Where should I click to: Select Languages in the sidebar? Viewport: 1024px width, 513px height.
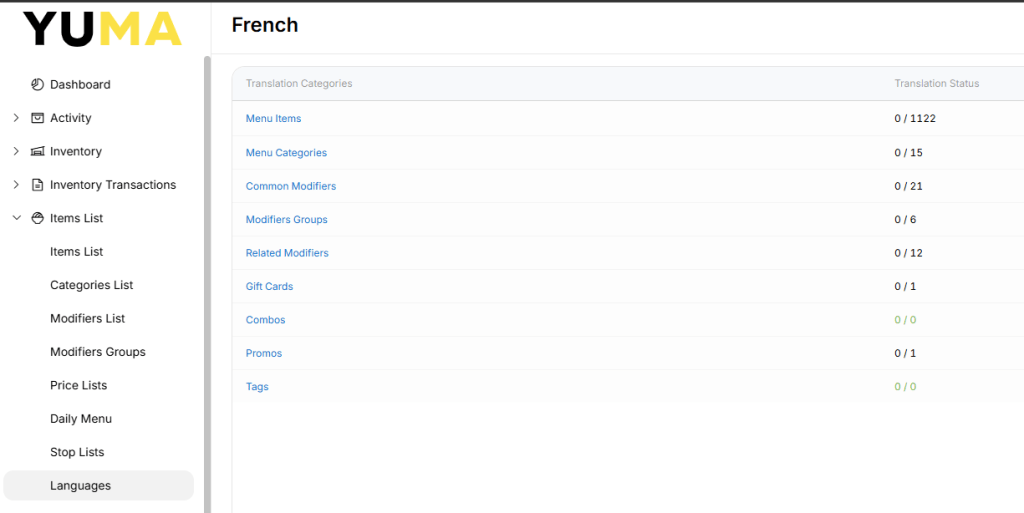coord(99,486)
